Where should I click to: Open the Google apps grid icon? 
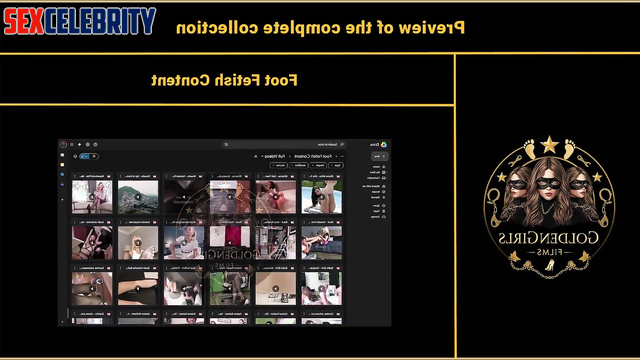coord(71,144)
